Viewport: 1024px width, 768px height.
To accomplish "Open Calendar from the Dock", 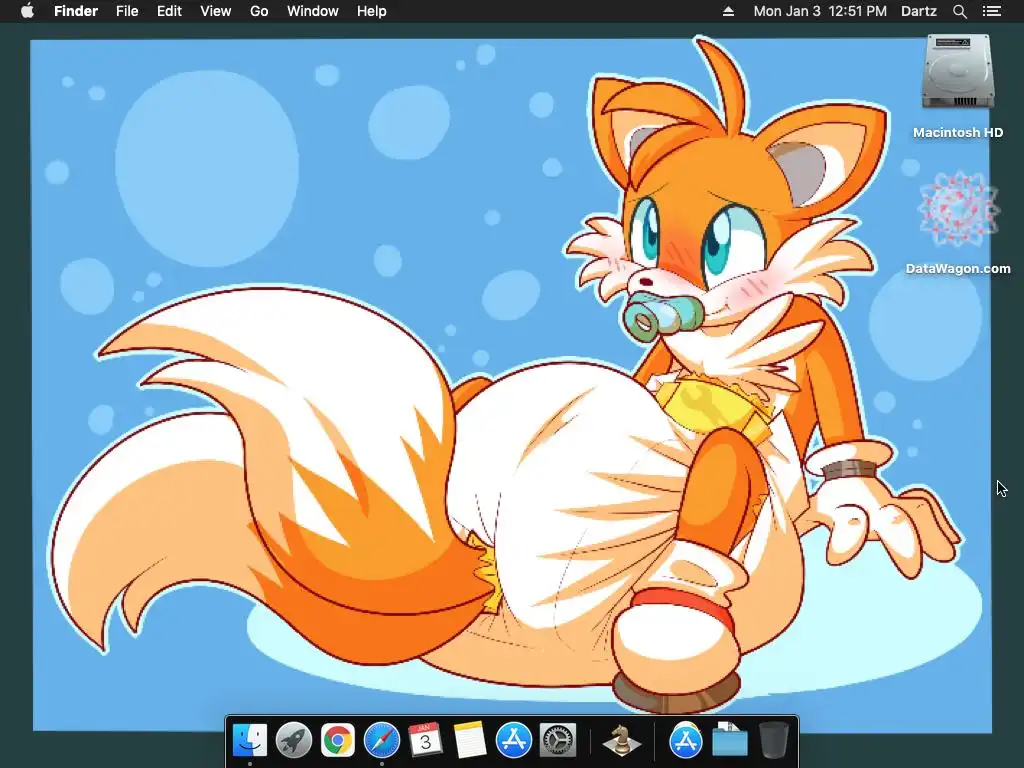I will coord(425,740).
